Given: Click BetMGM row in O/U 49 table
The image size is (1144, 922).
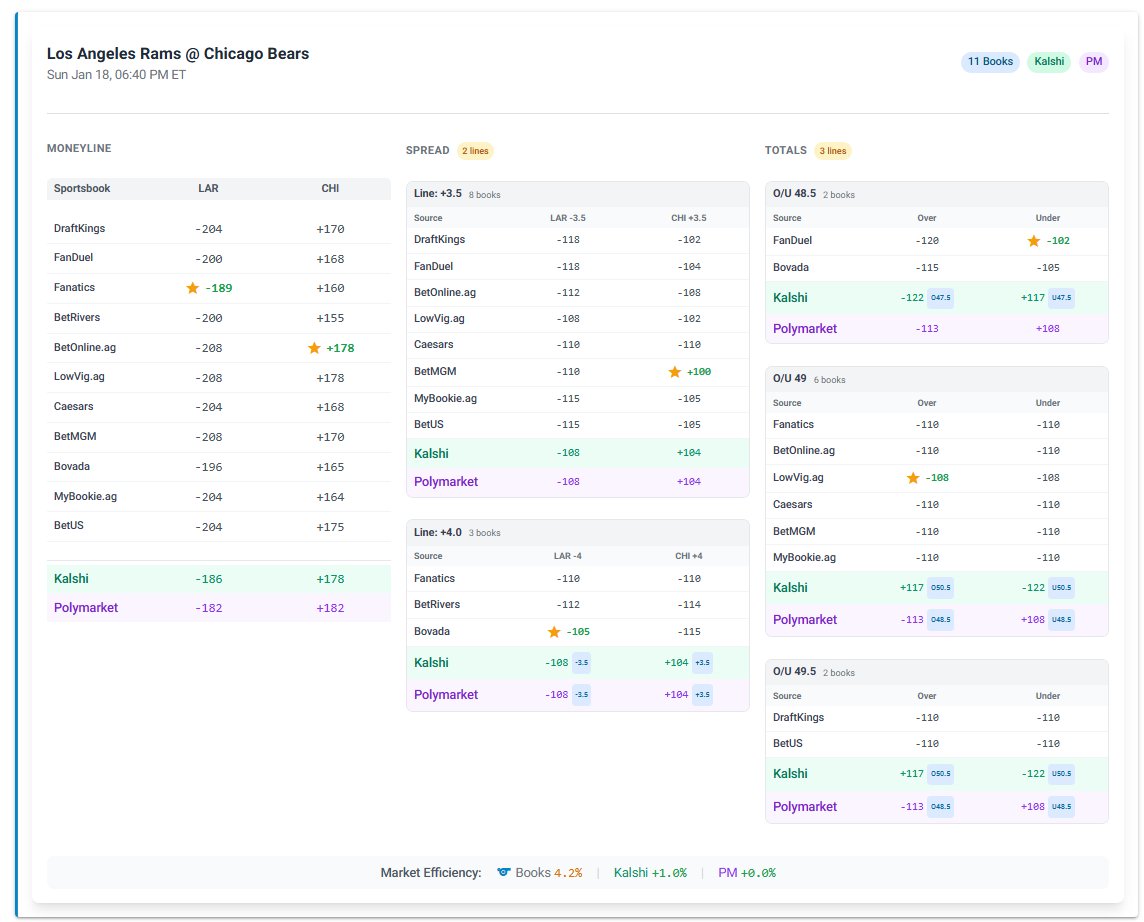Looking at the screenshot, I should 937,532.
